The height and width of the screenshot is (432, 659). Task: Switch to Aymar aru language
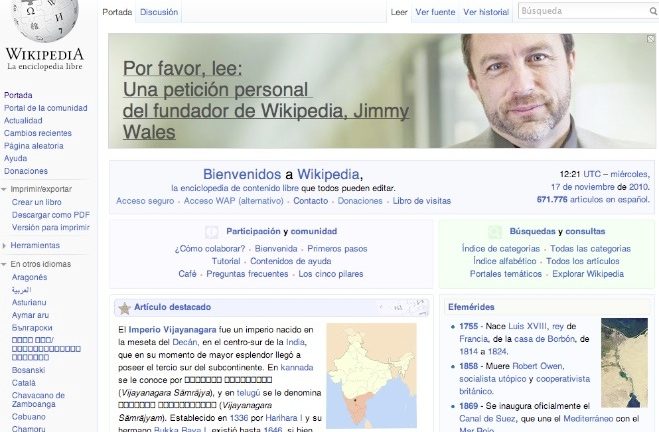coord(30,315)
